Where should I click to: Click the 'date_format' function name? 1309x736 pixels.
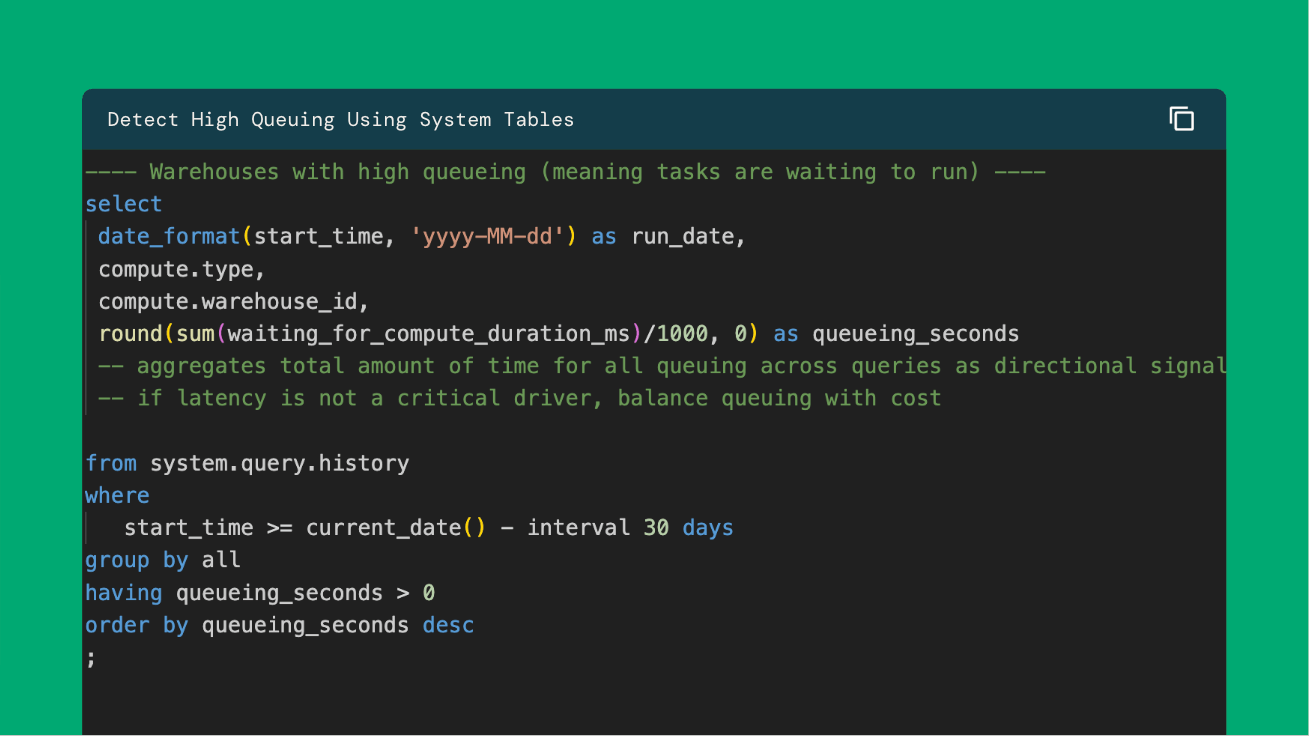point(169,237)
